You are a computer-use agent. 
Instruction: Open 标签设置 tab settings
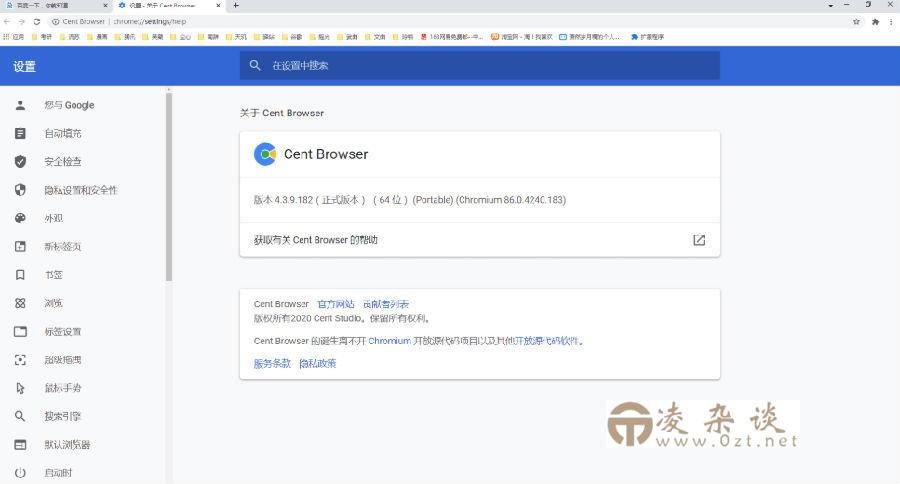63,331
